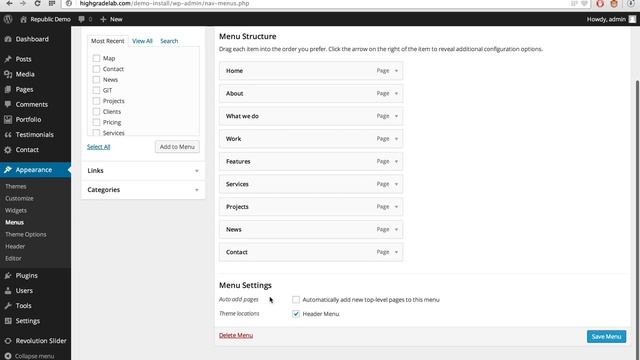Click the Add to Menu button
The image size is (640, 360).
click(177, 147)
